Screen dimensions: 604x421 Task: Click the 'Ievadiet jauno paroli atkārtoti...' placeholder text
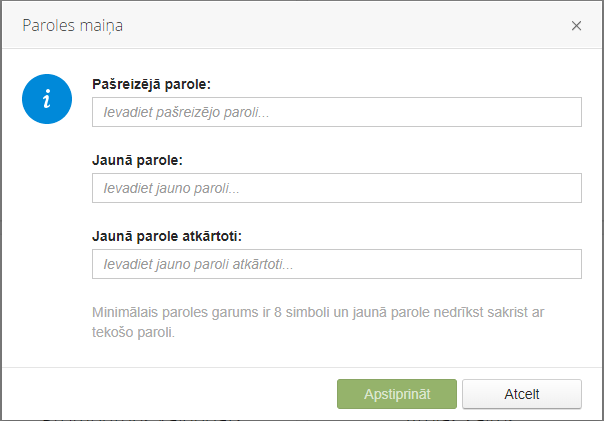(198, 264)
